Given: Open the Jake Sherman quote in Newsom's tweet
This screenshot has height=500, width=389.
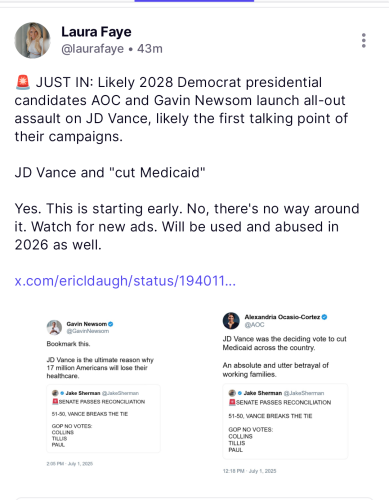Looking at the screenshot, I should coord(103,419).
